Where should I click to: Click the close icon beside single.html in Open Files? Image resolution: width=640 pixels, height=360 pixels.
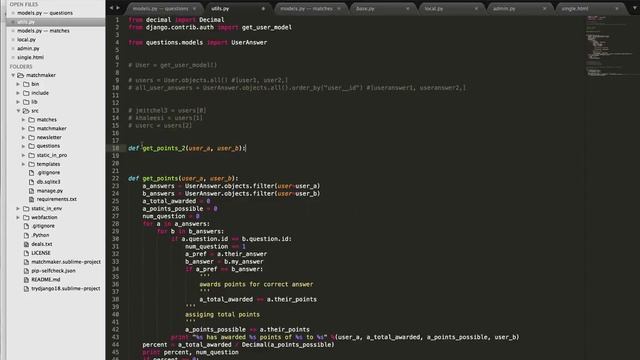(x=13, y=58)
